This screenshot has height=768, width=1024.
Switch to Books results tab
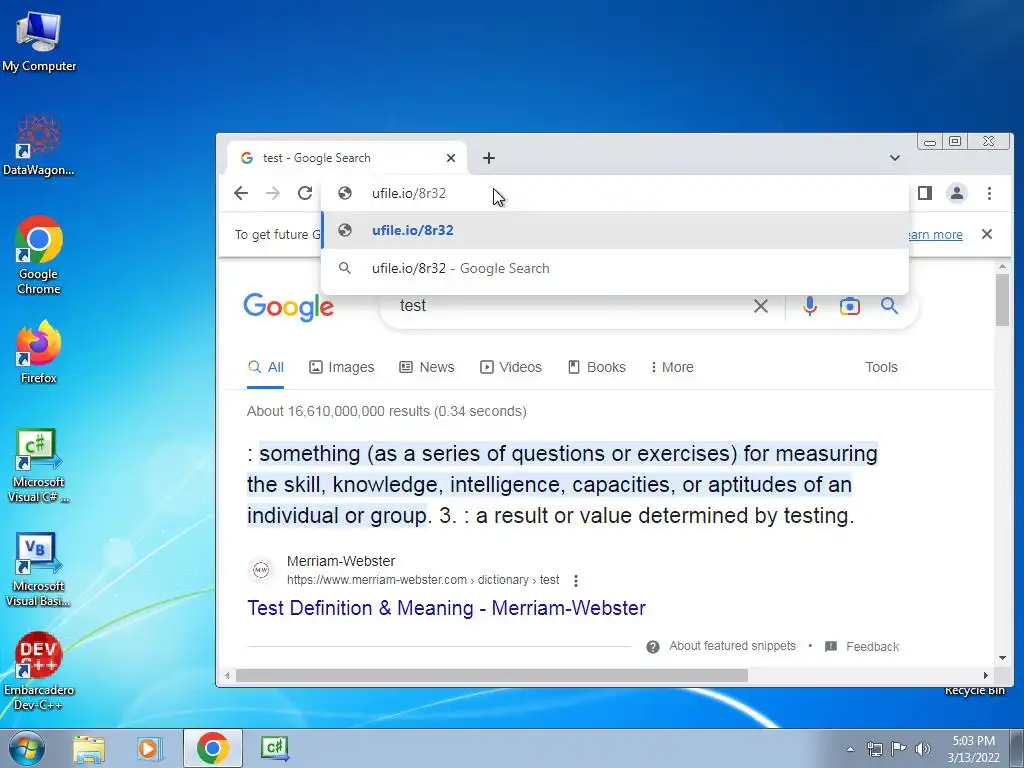click(596, 367)
